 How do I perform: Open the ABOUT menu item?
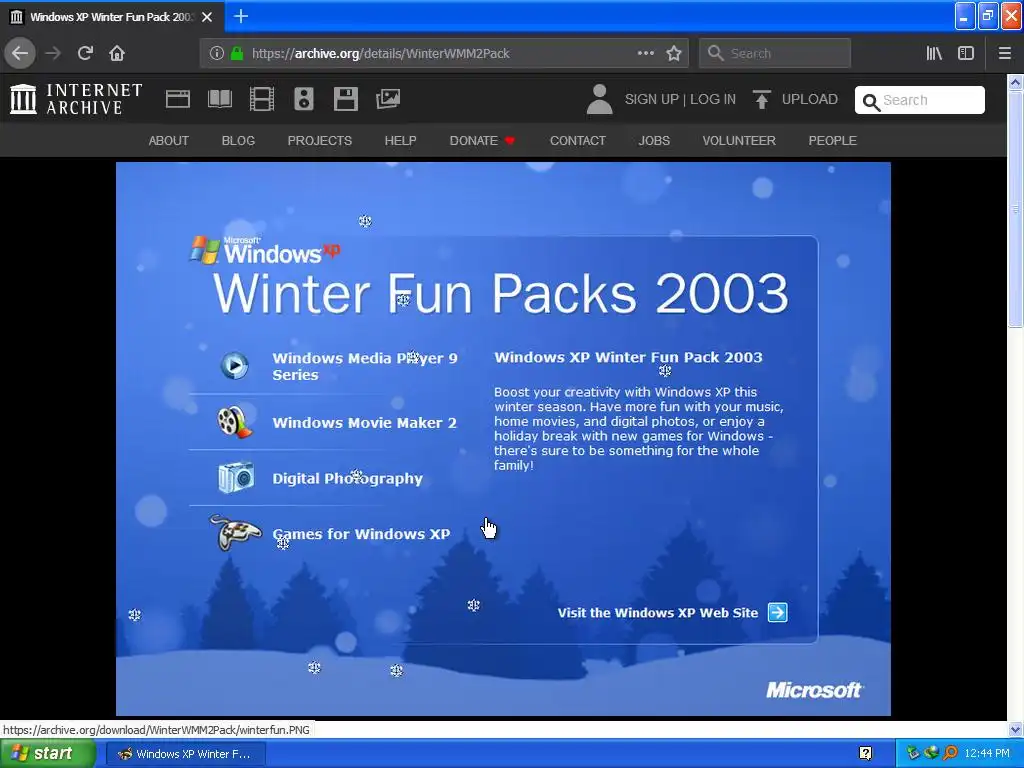point(168,140)
